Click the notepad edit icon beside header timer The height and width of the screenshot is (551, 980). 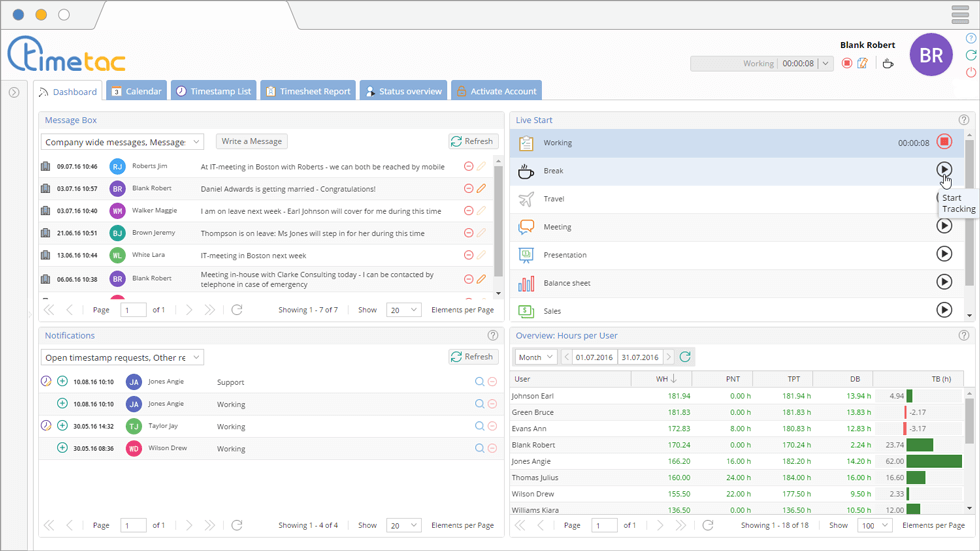(x=862, y=64)
